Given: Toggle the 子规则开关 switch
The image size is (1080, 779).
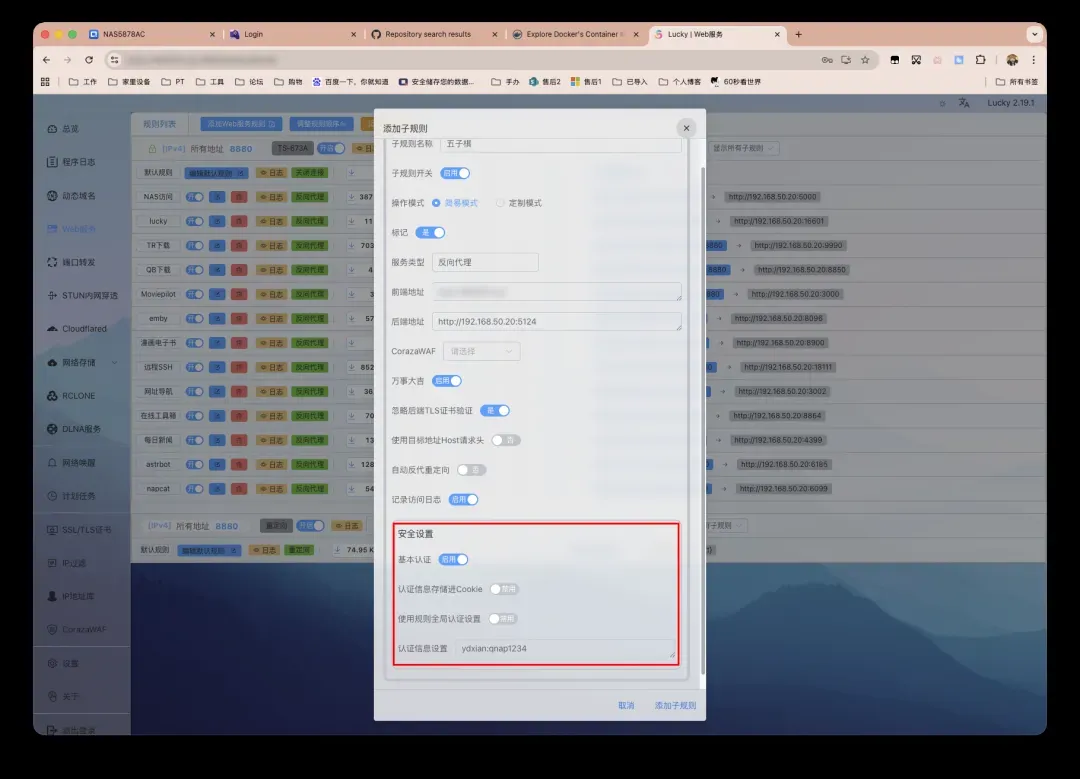Looking at the screenshot, I should click(456, 173).
